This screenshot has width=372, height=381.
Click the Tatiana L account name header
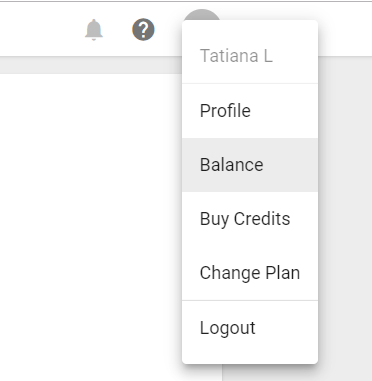[x=236, y=56]
